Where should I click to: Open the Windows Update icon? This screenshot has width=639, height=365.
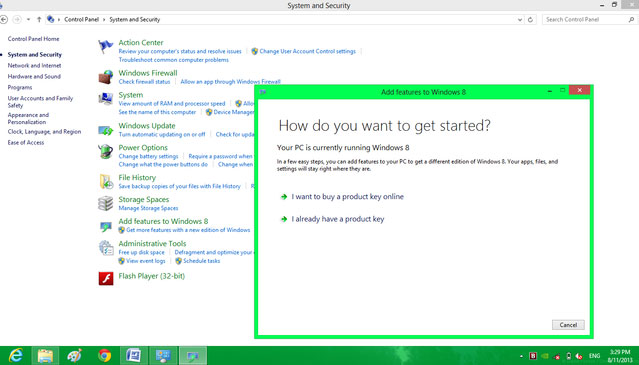106,130
